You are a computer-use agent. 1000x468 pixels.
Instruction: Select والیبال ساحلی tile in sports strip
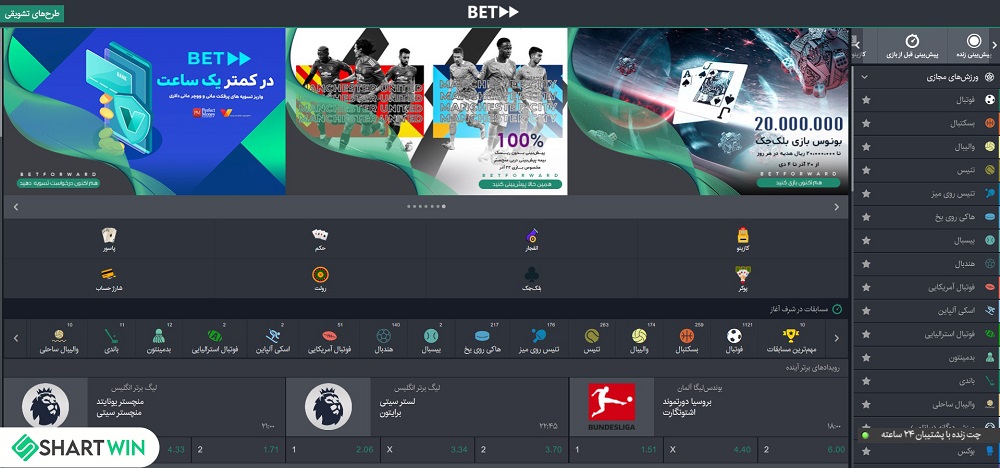tap(59, 339)
